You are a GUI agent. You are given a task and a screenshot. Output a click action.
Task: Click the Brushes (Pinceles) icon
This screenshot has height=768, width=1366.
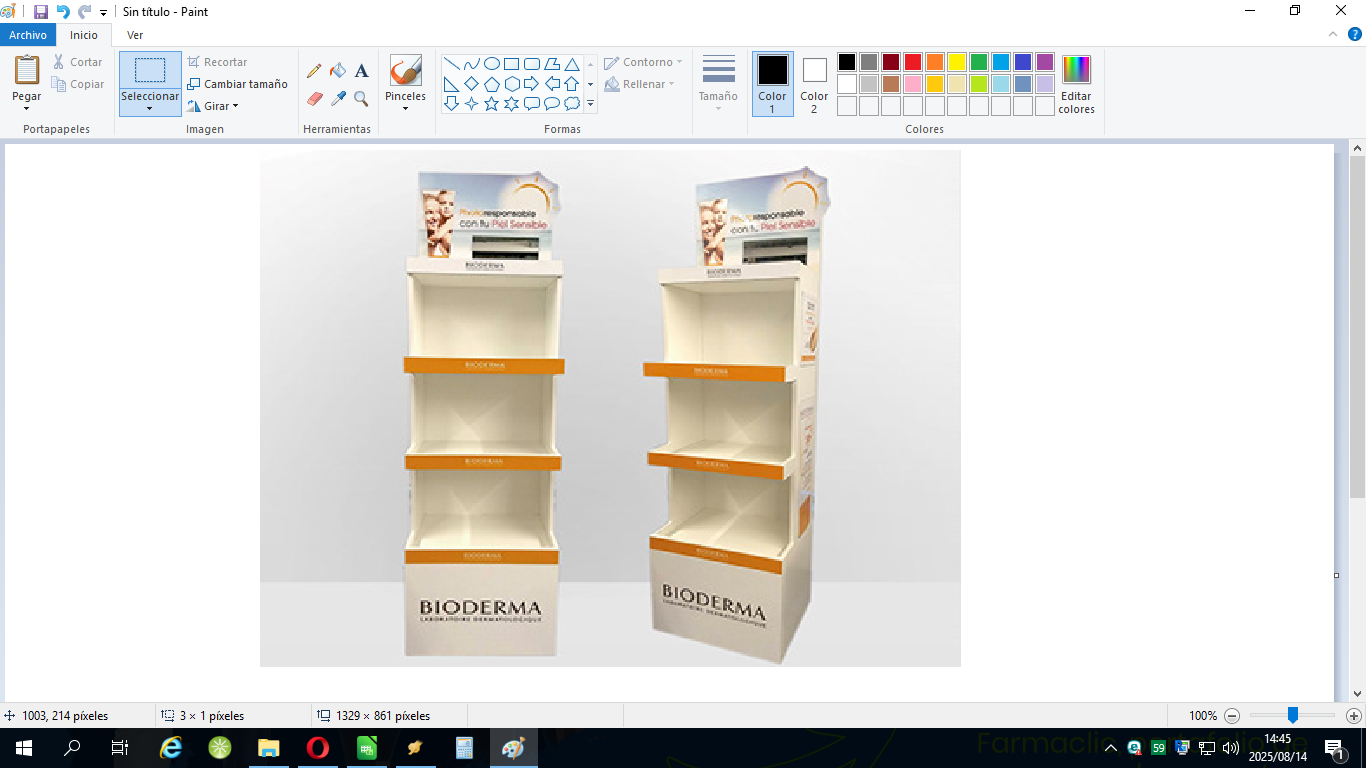[405, 71]
